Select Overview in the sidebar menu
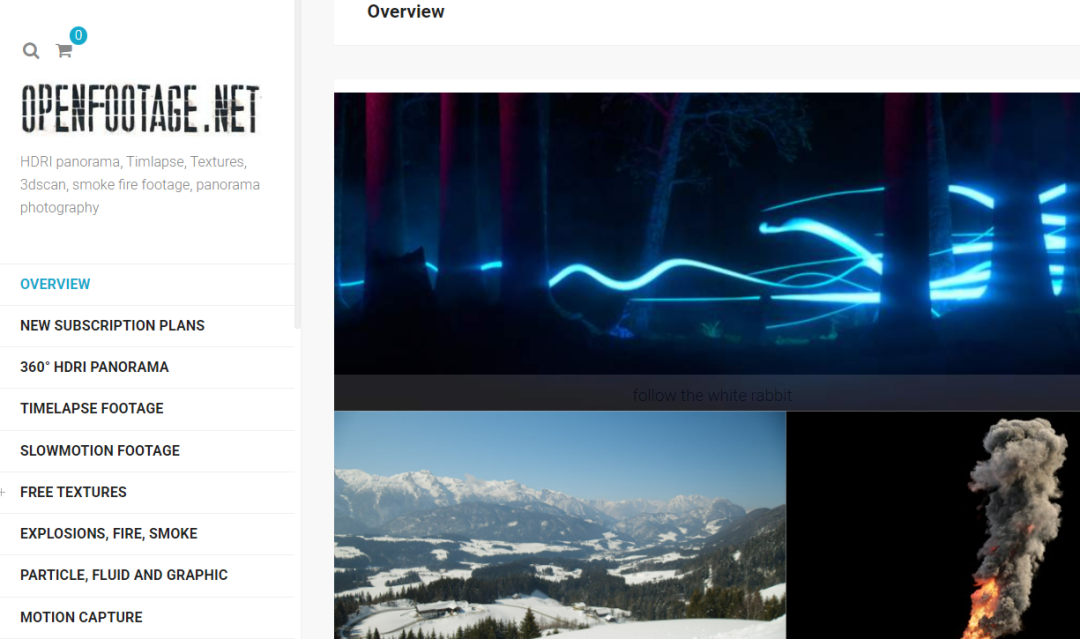This screenshot has width=1080, height=639. 55,284
